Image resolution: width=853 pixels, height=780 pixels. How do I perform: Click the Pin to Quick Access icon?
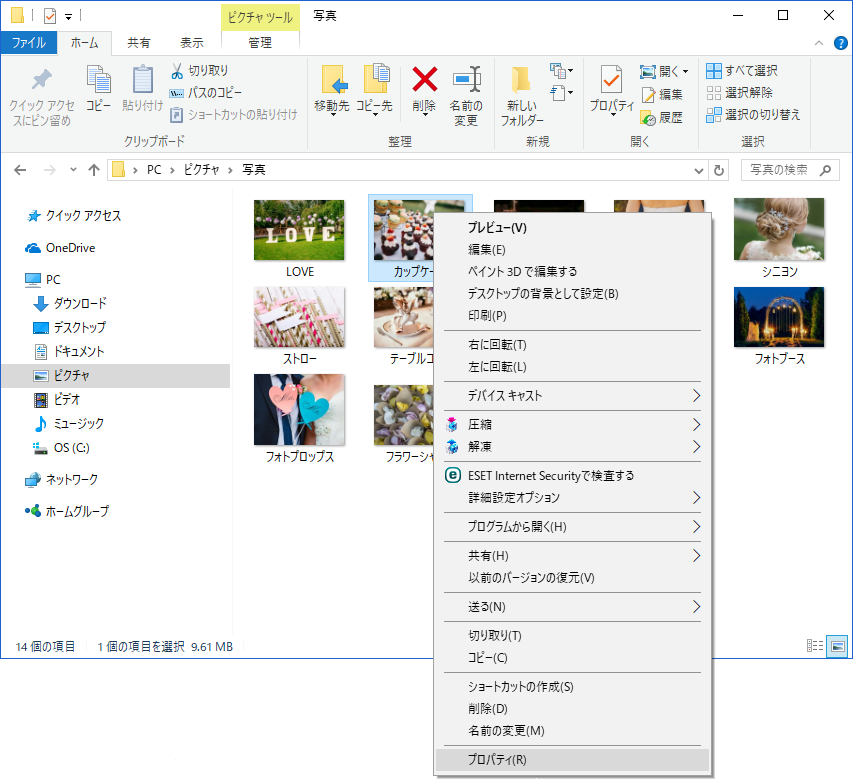41,80
